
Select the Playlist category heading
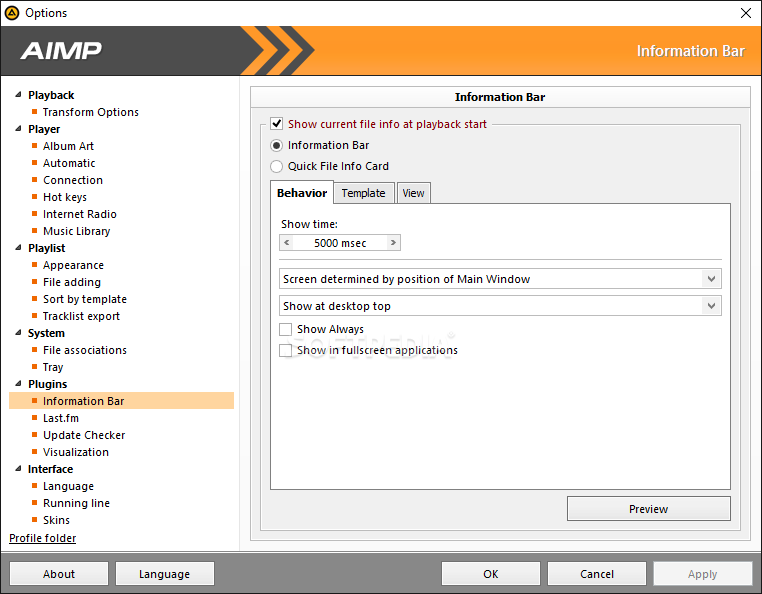click(47, 248)
